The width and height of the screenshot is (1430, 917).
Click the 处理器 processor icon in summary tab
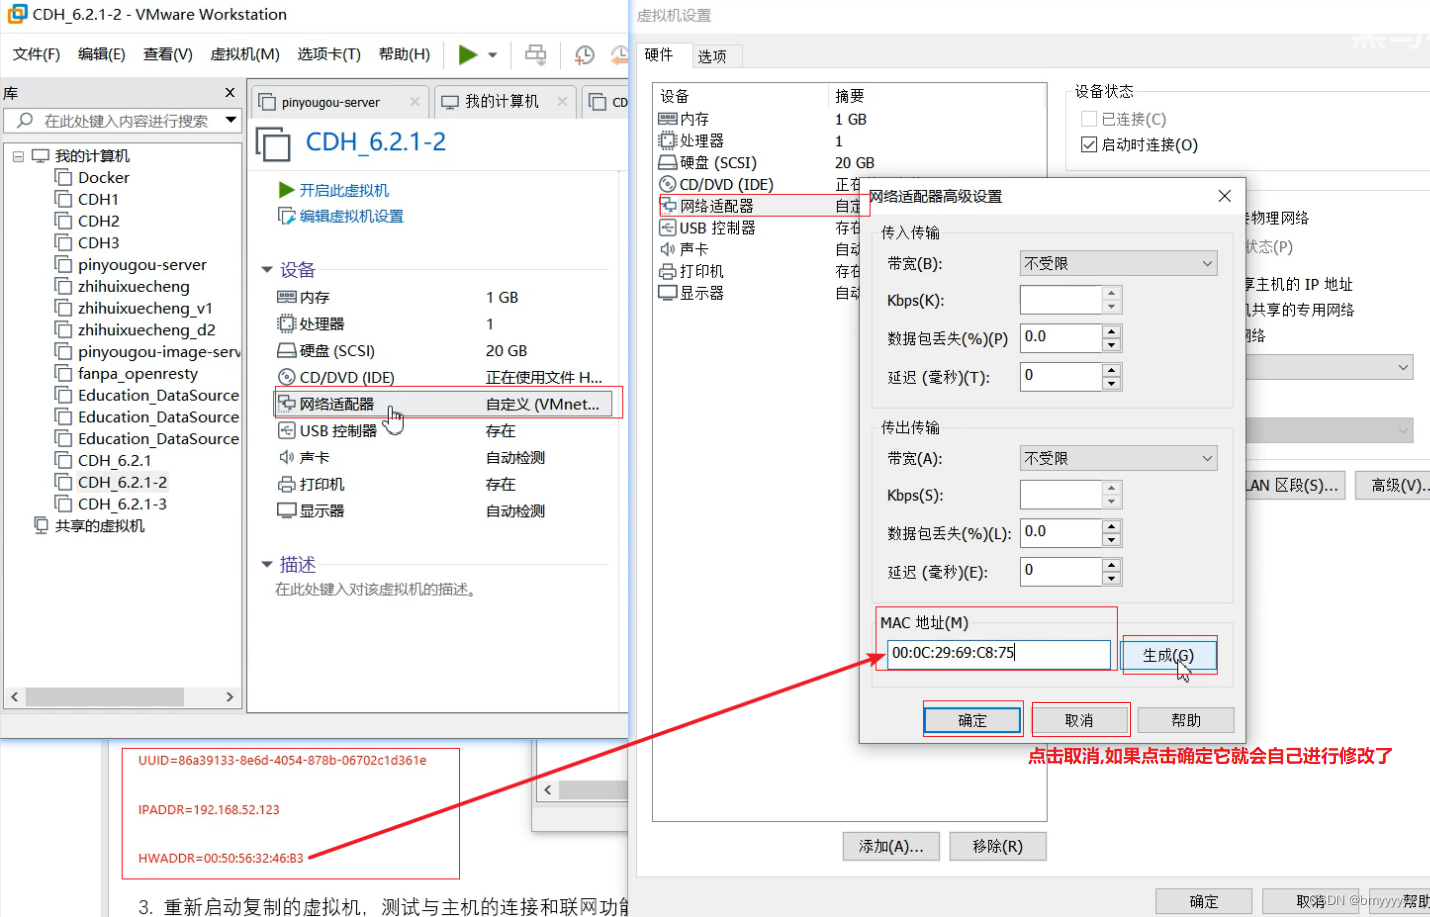286,324
